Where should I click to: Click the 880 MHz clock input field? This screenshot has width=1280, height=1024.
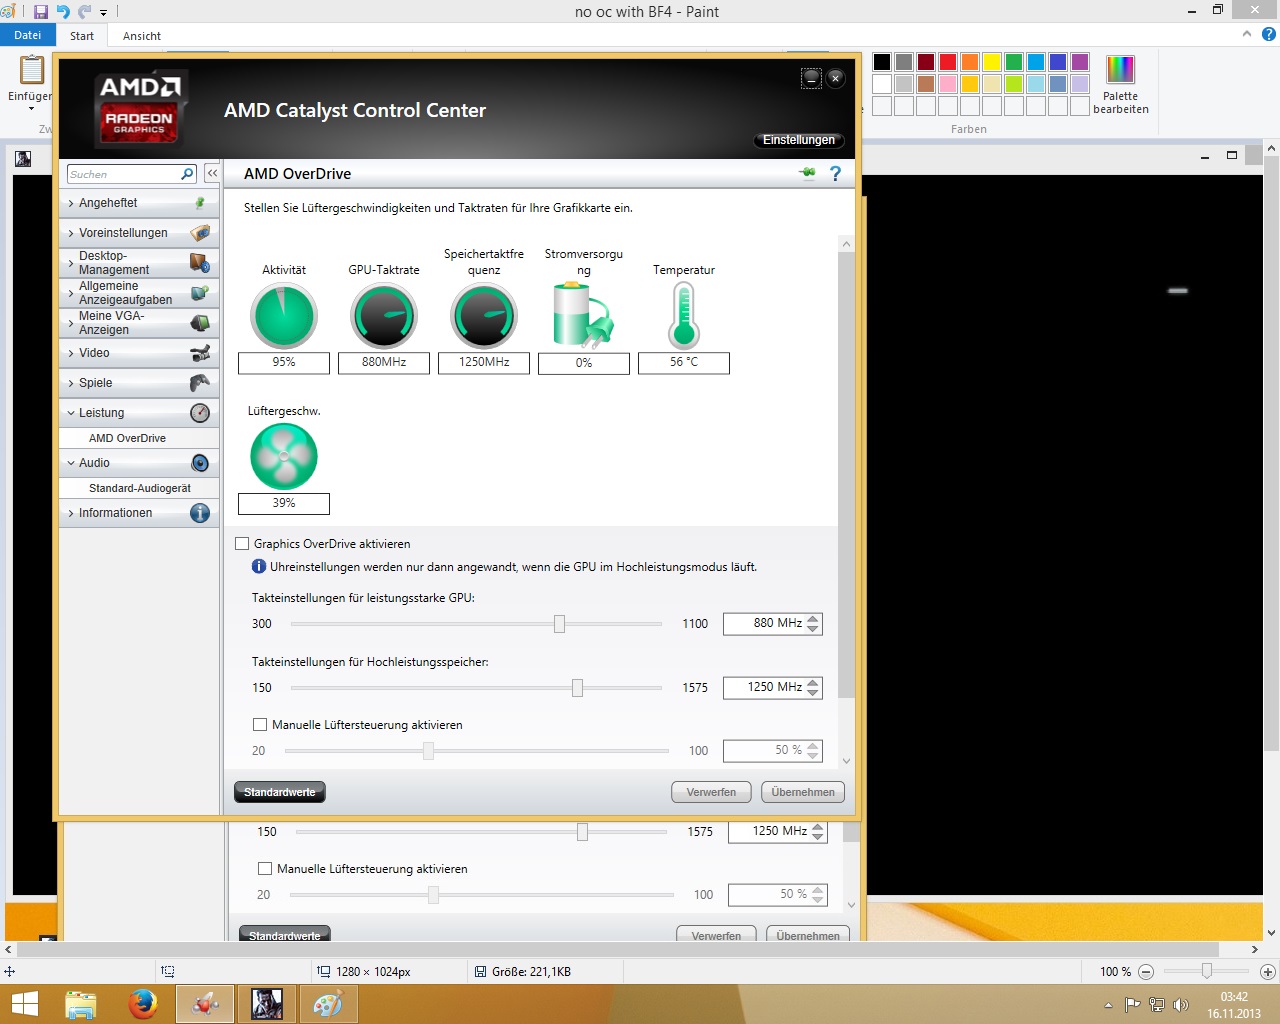[764, 623]
